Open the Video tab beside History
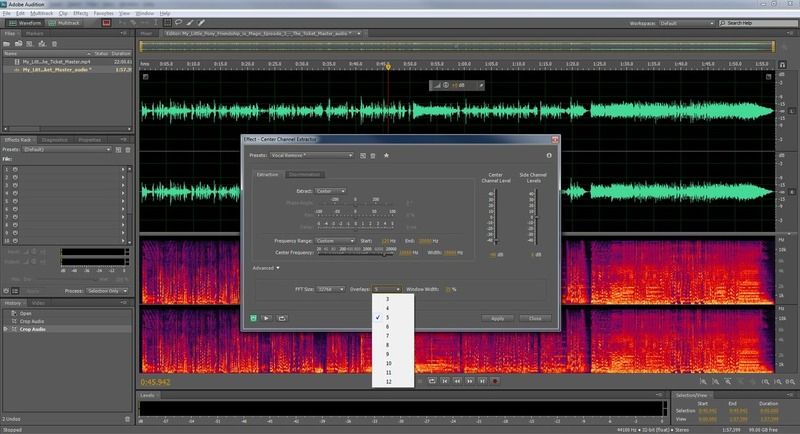 38,303
